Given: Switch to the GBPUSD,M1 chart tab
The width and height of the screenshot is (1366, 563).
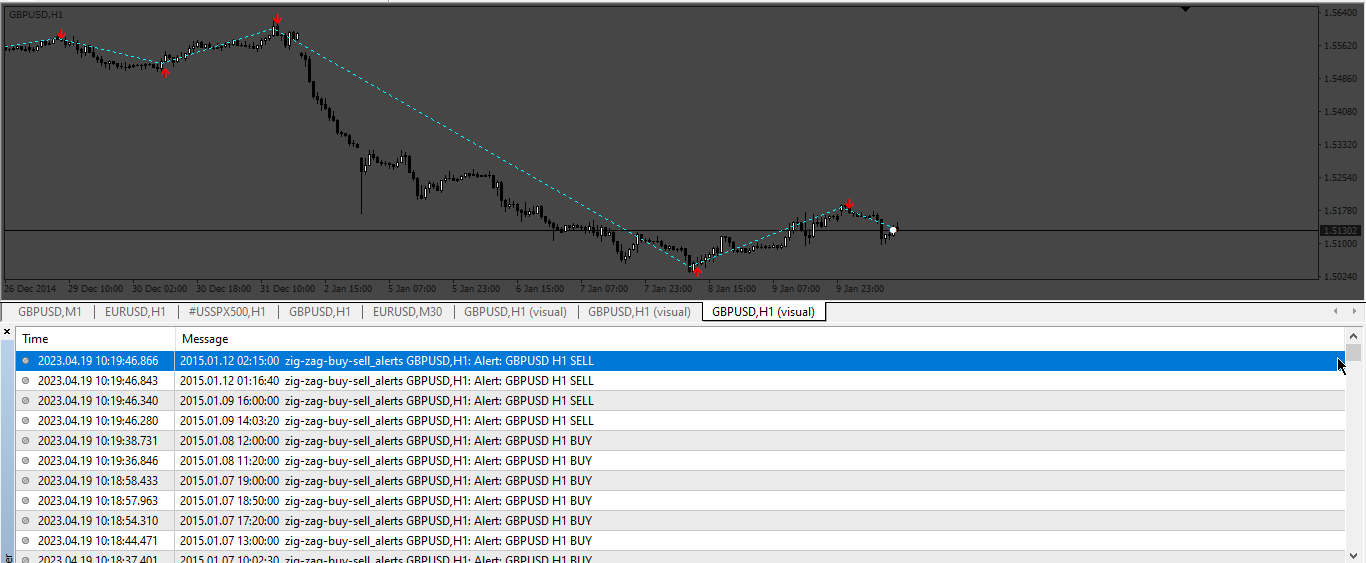Looking at the screenshot, I should tap(49, 312).
